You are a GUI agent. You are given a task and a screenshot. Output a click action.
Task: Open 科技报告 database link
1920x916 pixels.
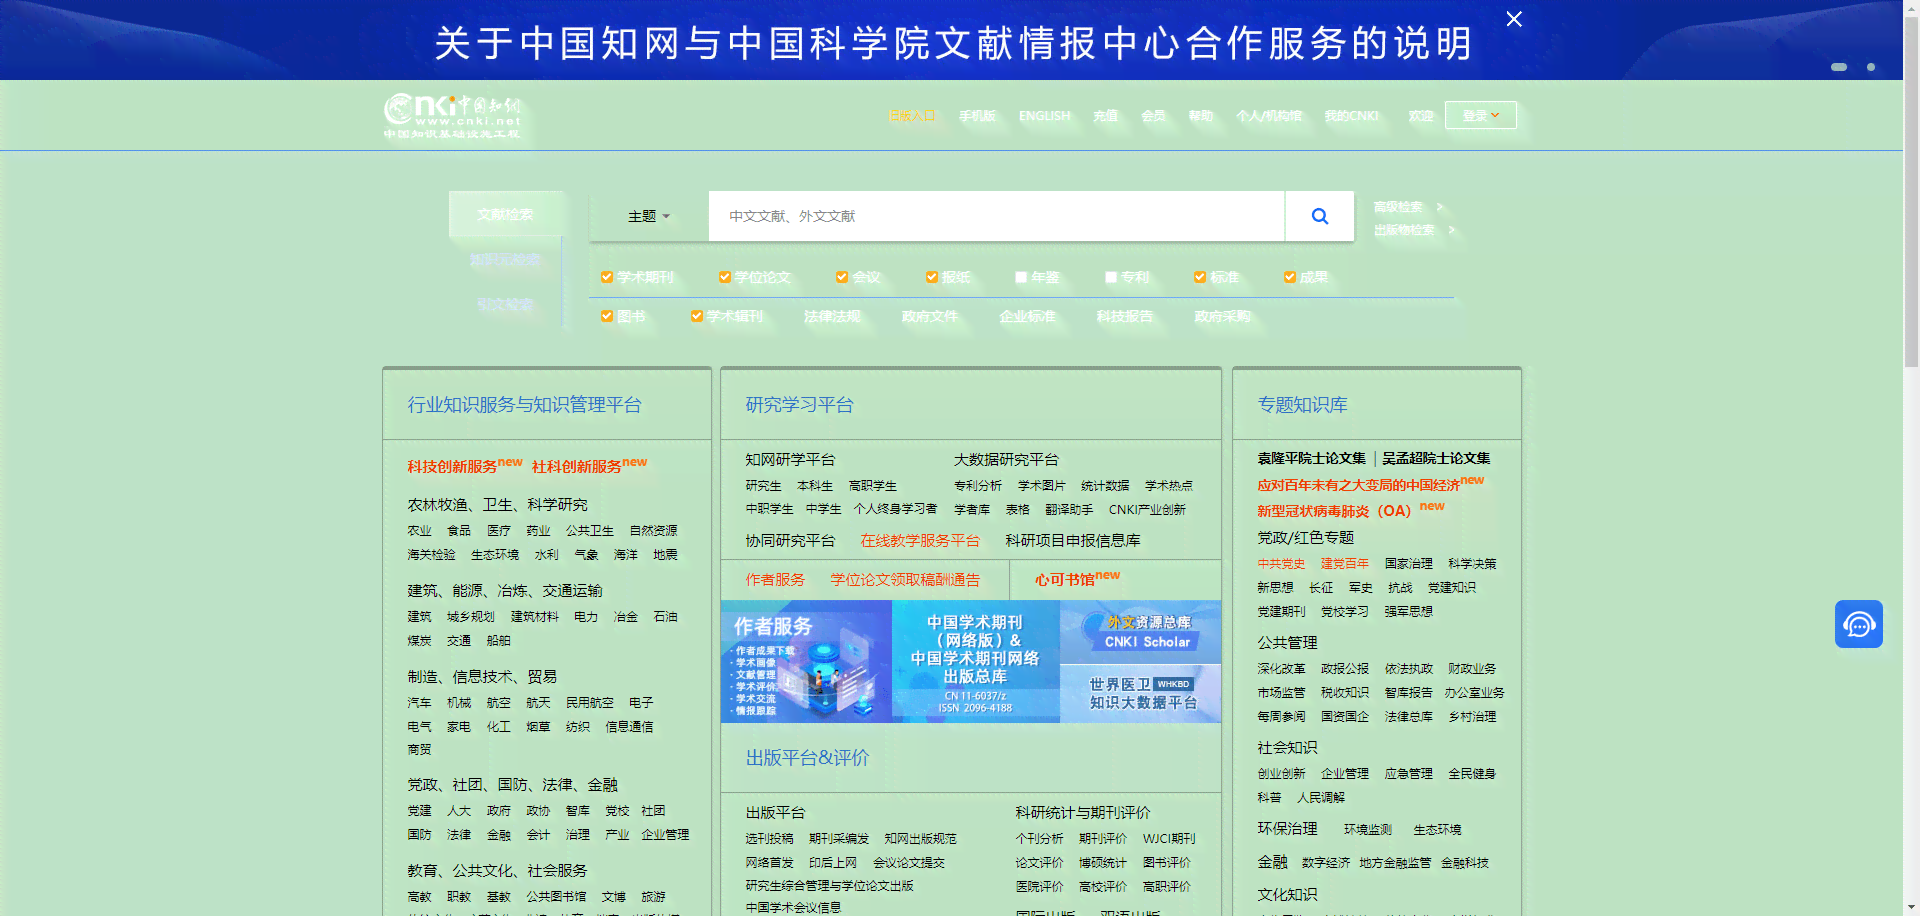pyautogui.click(x=1124, y=316)
